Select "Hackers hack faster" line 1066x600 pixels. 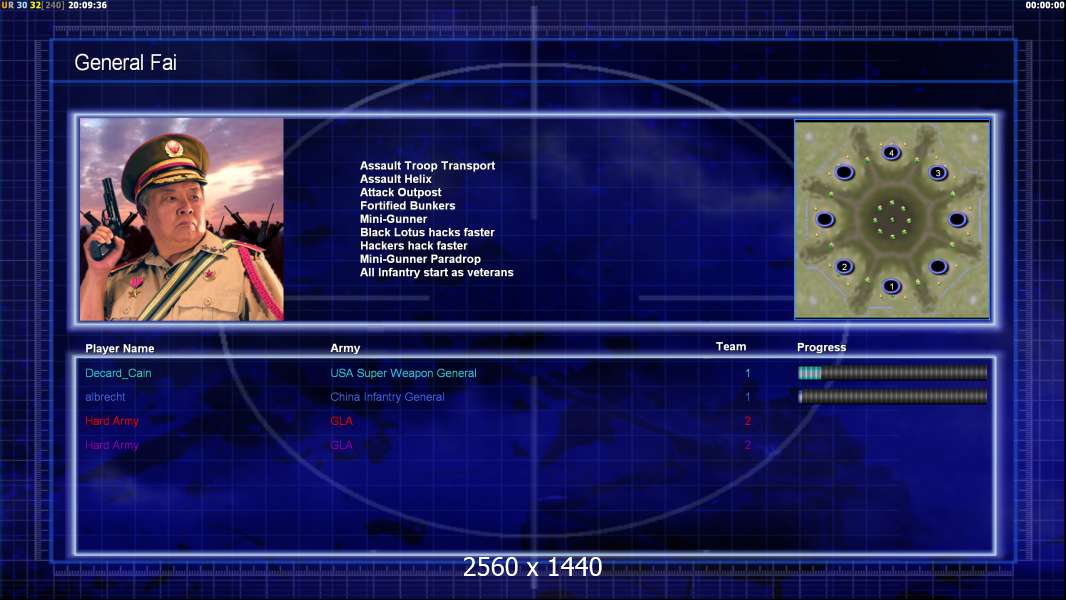(413, 245)
